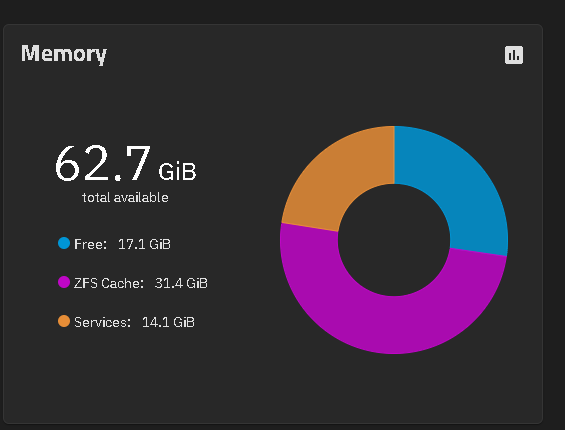
Task: Click the 31.4 GiB cache value
Action: click(x=181, y=283)
